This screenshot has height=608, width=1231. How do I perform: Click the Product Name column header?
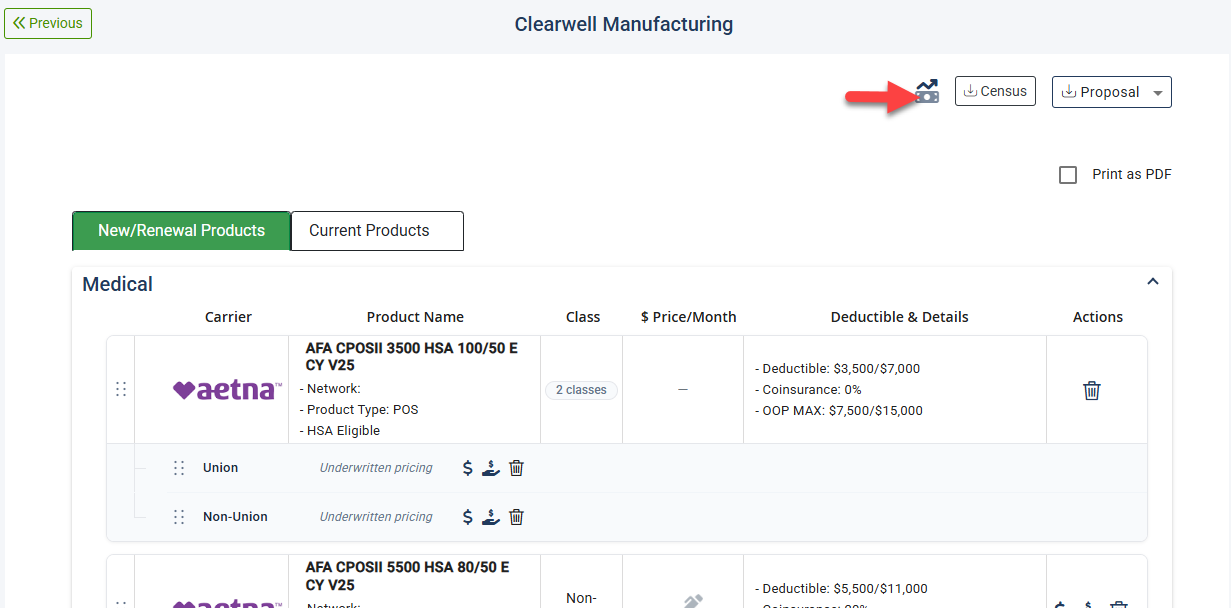(x=415, y=317)
